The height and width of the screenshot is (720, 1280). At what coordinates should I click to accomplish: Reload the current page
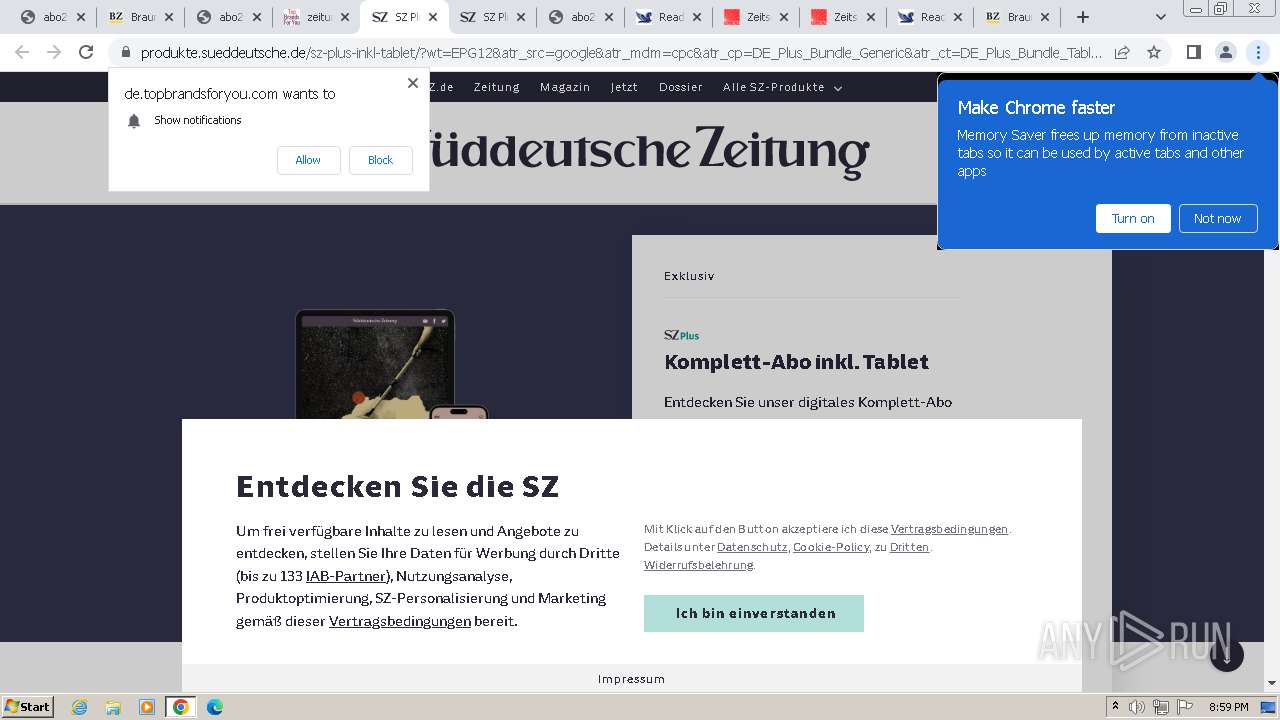click(x=86, y=52)
